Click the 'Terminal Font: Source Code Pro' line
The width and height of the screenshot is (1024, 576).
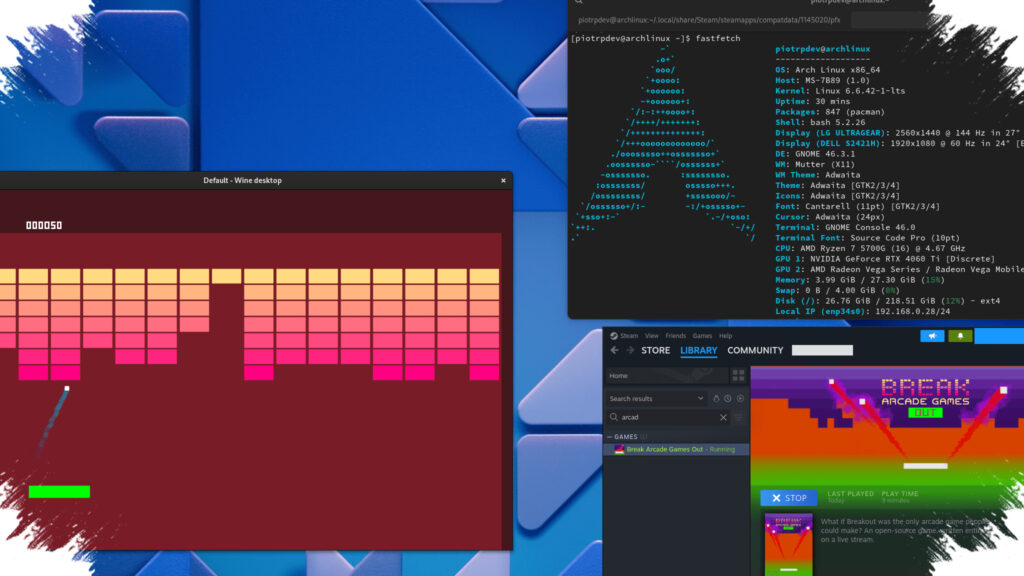pyautogui.click(x=867, y=238)
